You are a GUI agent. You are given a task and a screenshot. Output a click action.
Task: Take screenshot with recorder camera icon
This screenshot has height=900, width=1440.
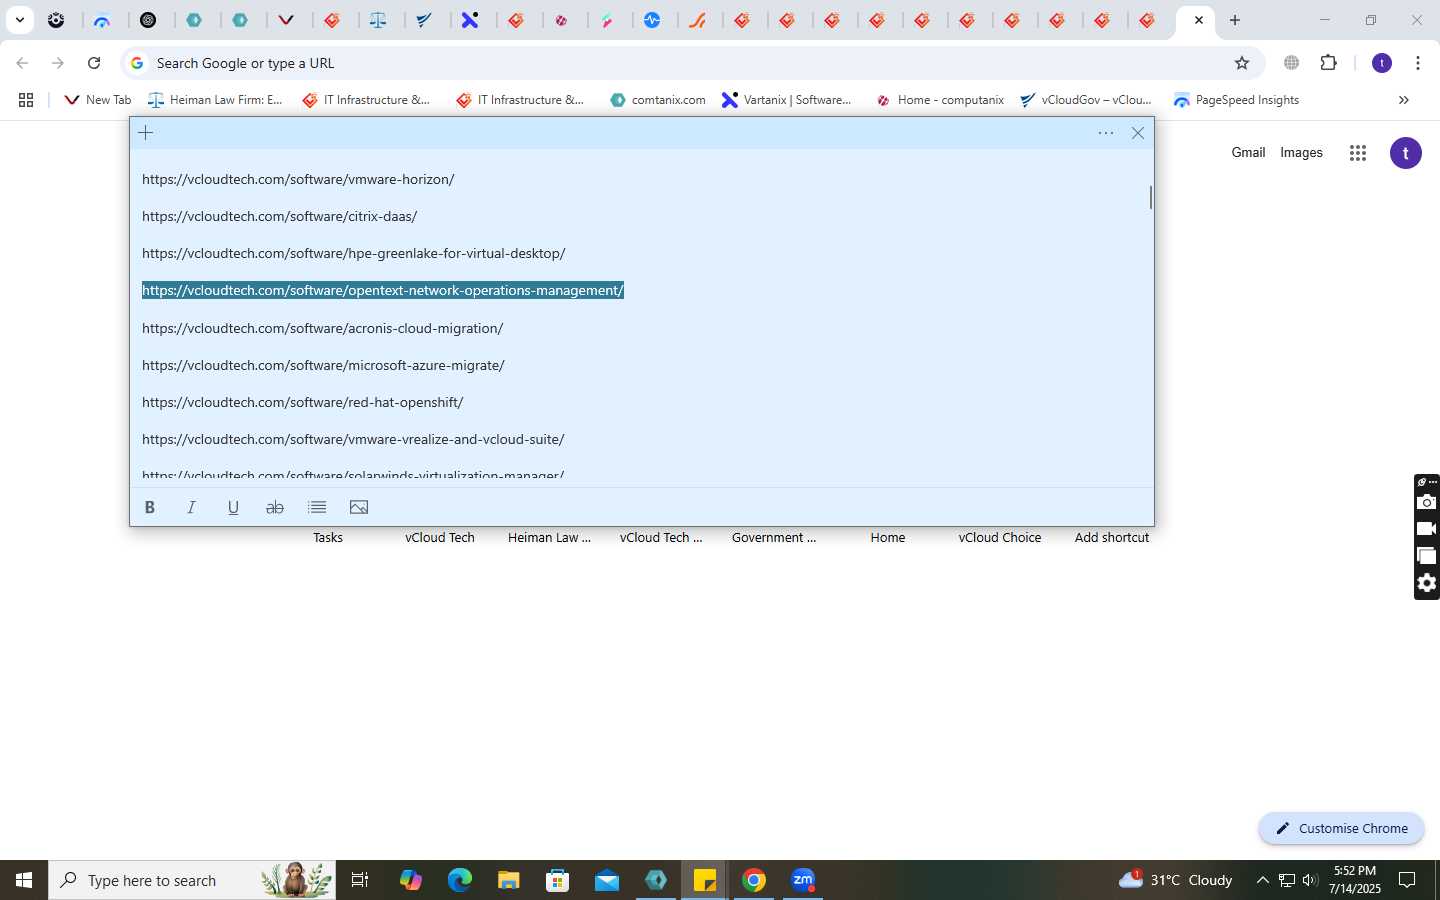coord(1427,502)
